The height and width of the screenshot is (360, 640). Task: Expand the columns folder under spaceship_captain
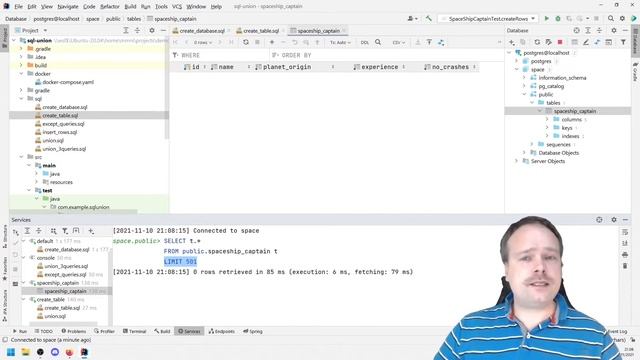(547, 119)
